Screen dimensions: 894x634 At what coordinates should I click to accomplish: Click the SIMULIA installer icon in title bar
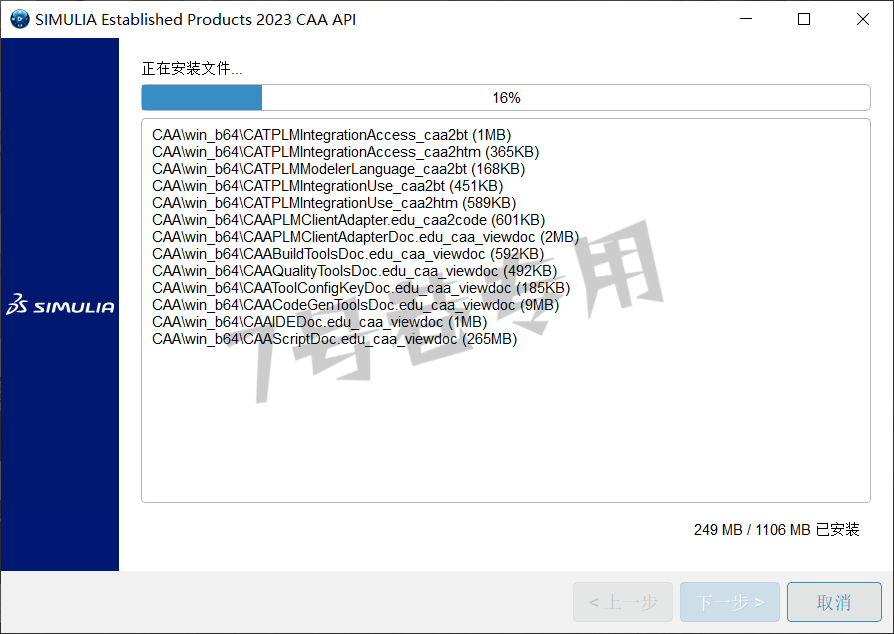(20, 19)
